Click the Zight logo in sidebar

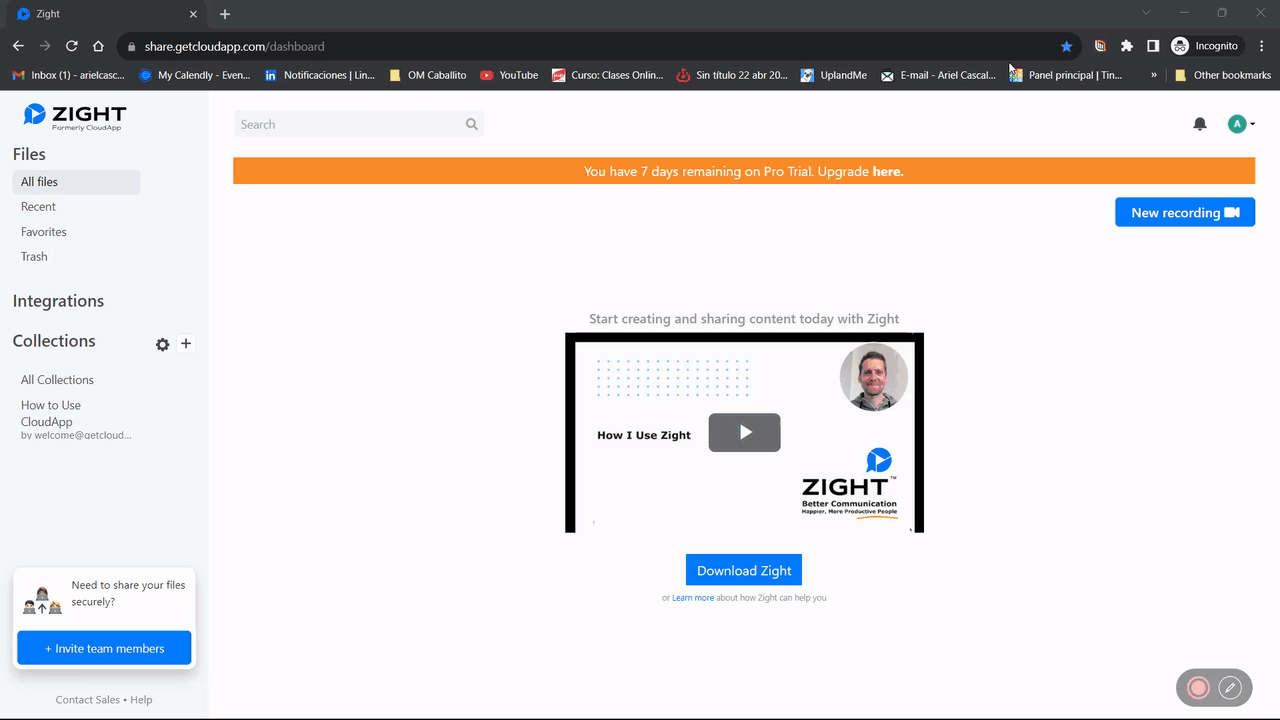pyautogui.click(x=75, y=117)
